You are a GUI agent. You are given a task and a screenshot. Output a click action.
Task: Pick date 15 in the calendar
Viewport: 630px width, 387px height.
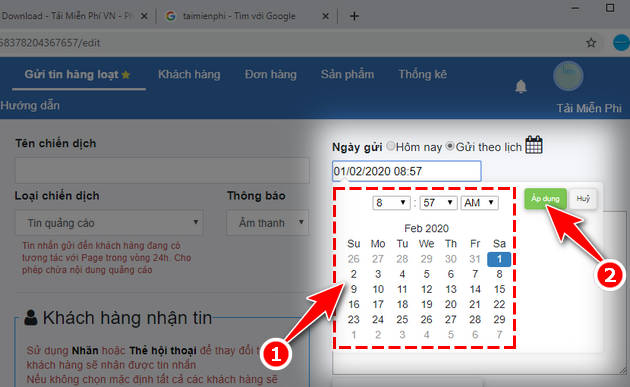499,289
